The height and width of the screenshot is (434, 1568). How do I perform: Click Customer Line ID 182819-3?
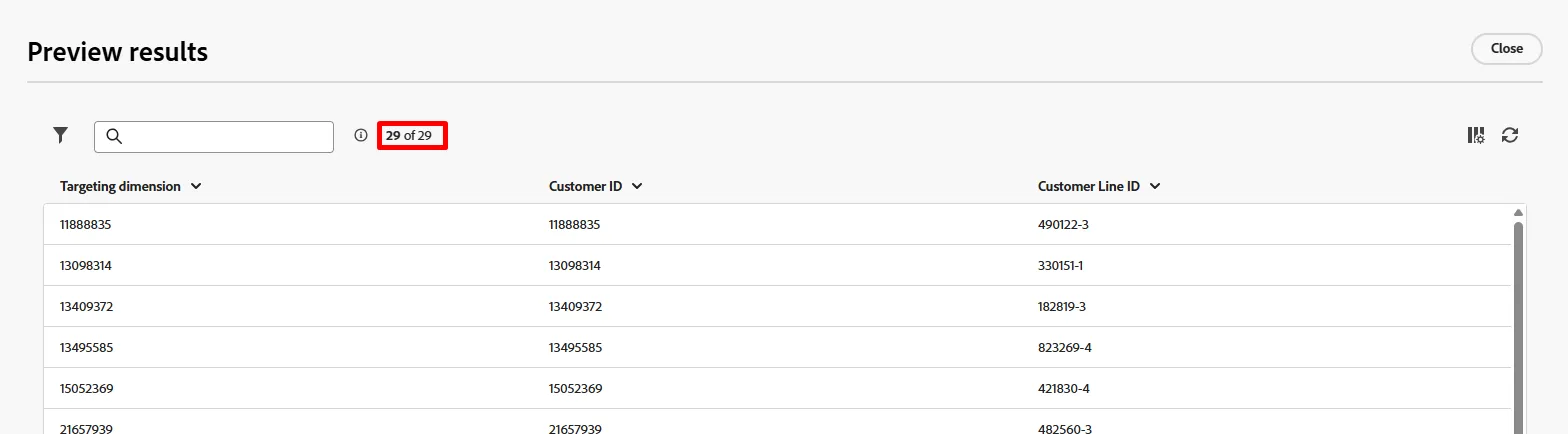pos(1062,307)
